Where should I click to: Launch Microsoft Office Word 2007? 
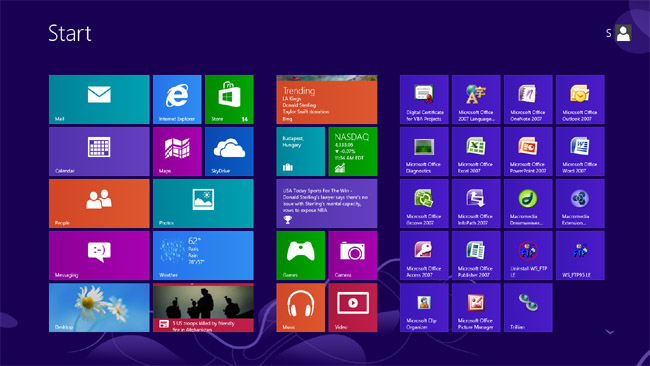[x=580, y=151]
